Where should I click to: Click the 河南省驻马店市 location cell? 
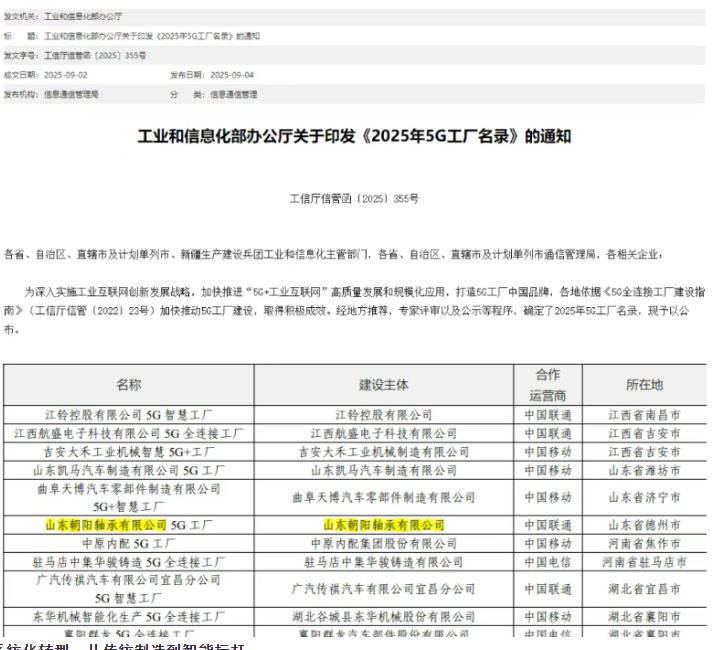pos(644,562)
